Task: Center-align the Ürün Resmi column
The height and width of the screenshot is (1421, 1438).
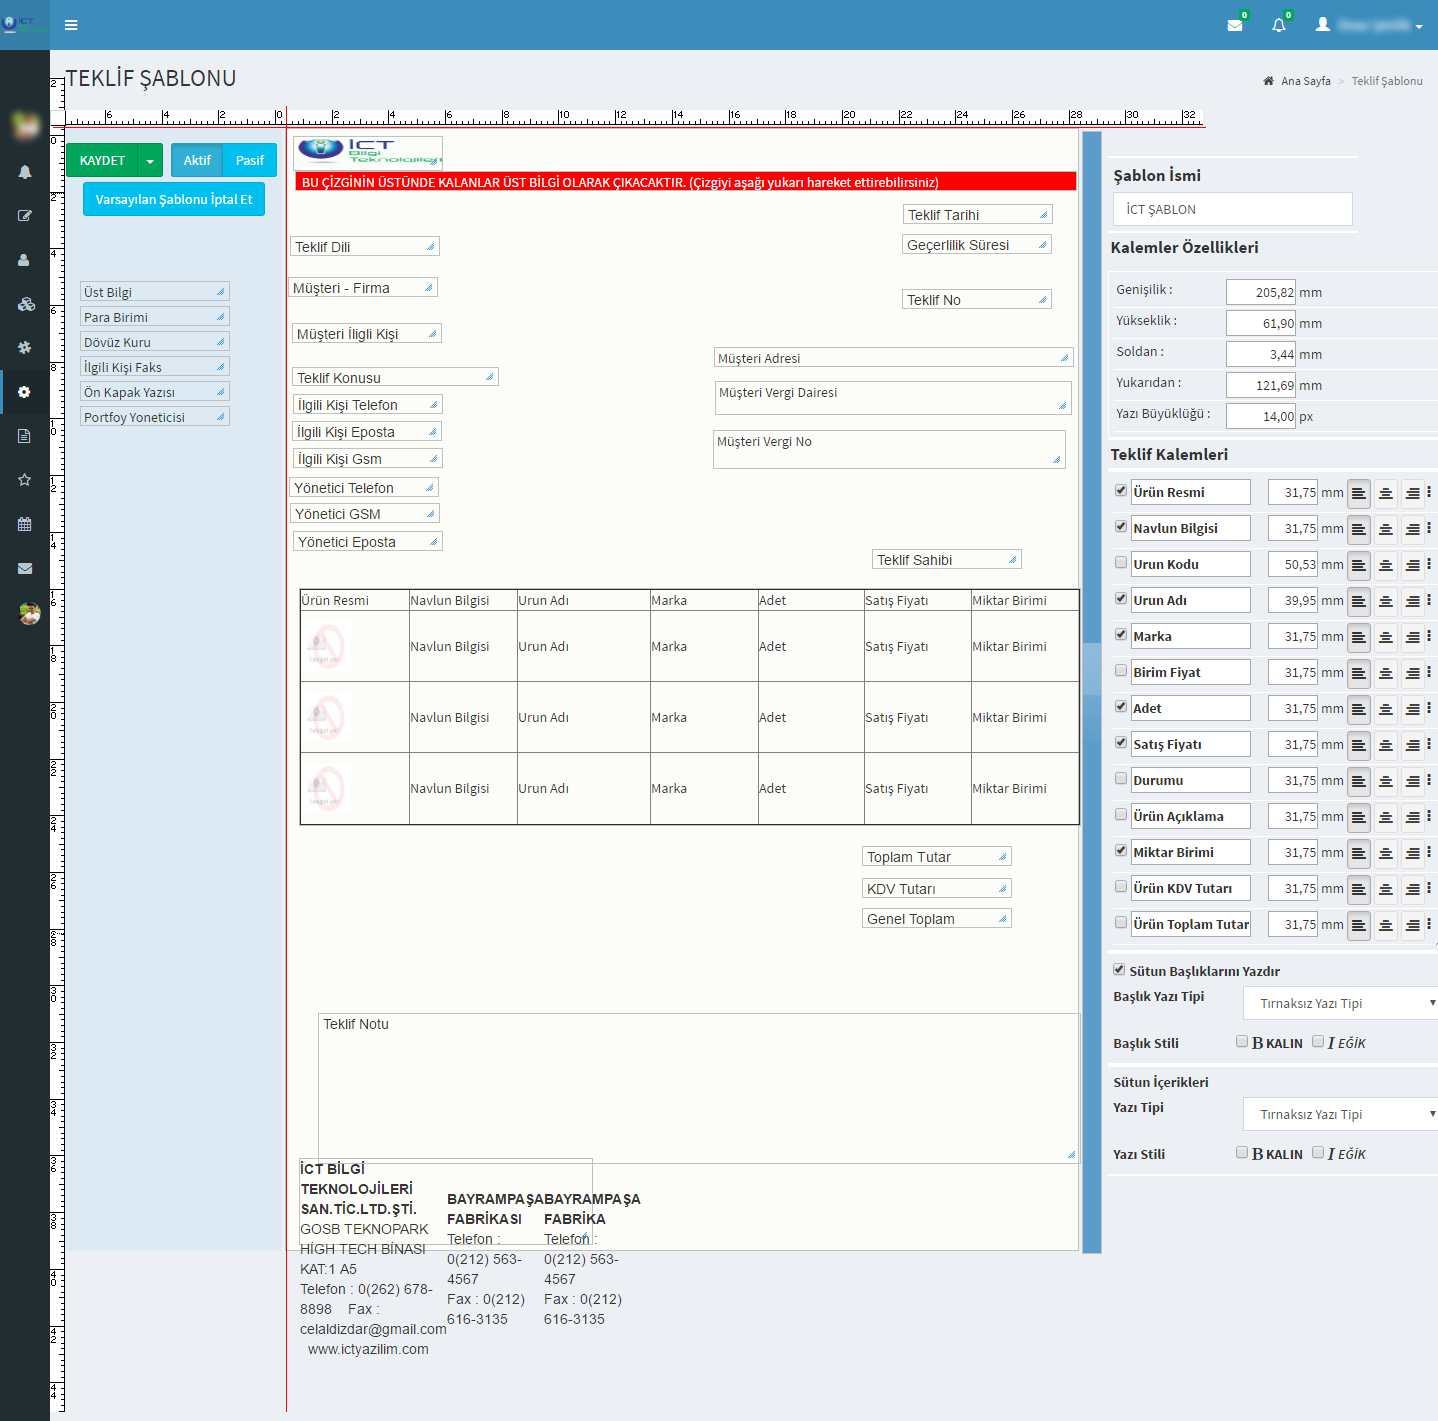Action: [1385, 493]
